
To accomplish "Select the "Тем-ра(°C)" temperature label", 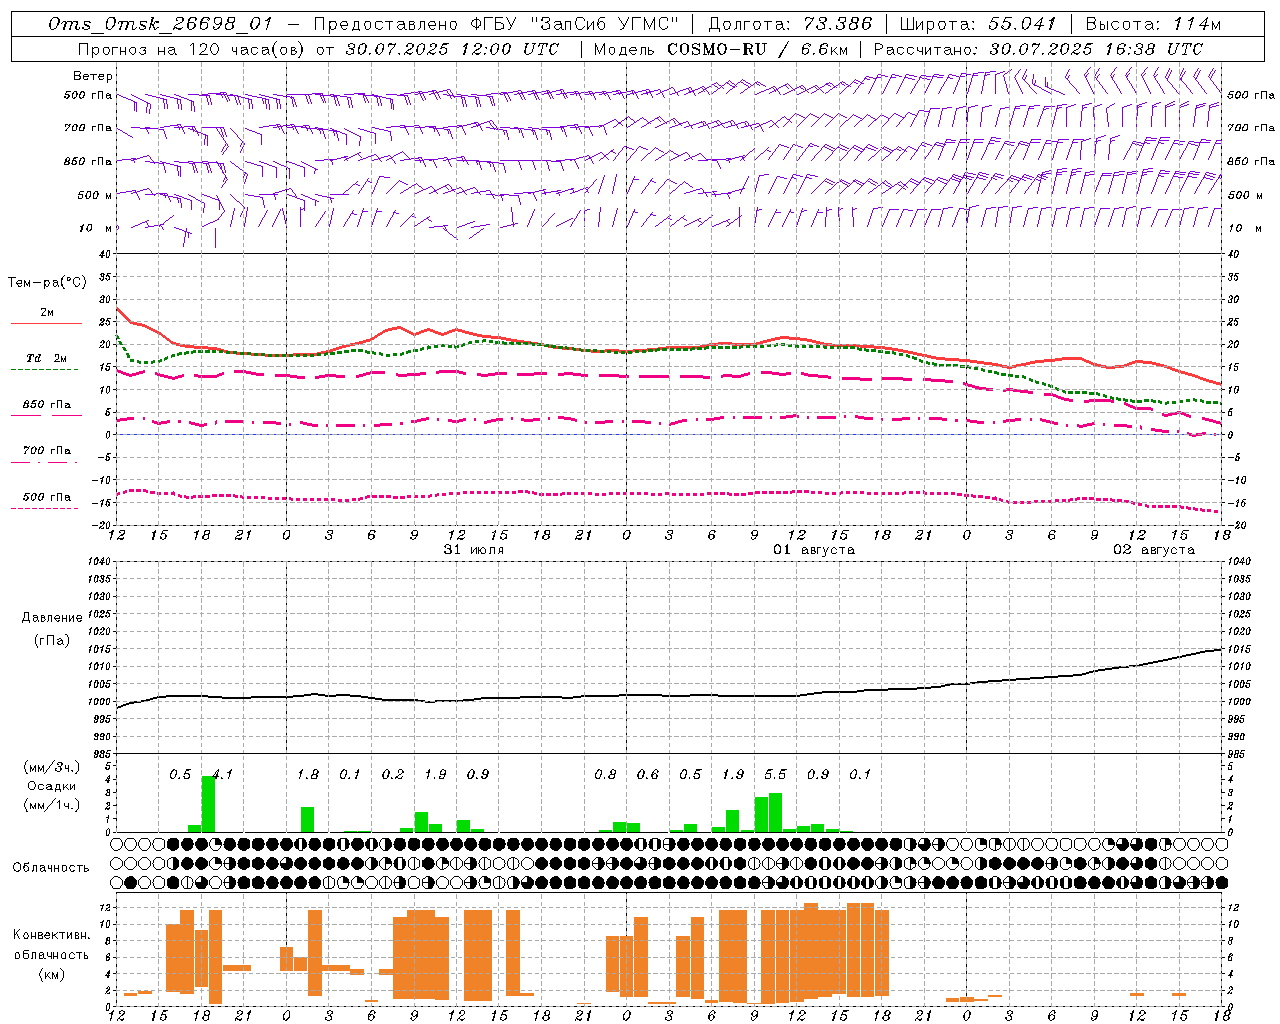I will pos(47,283).
